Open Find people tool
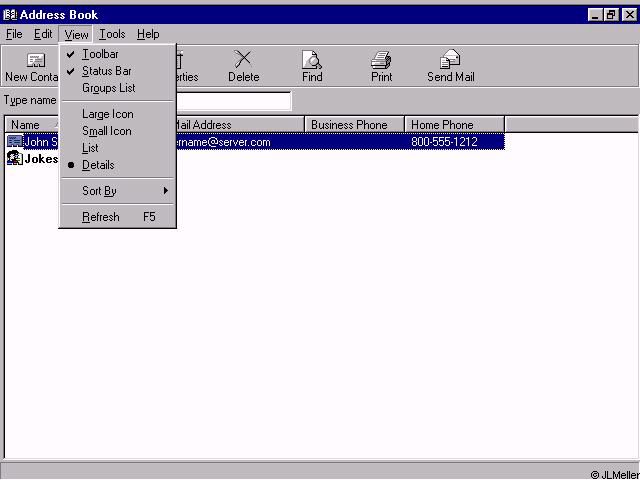This screenshot has height=480, width=640. click(x=312, y=61)
